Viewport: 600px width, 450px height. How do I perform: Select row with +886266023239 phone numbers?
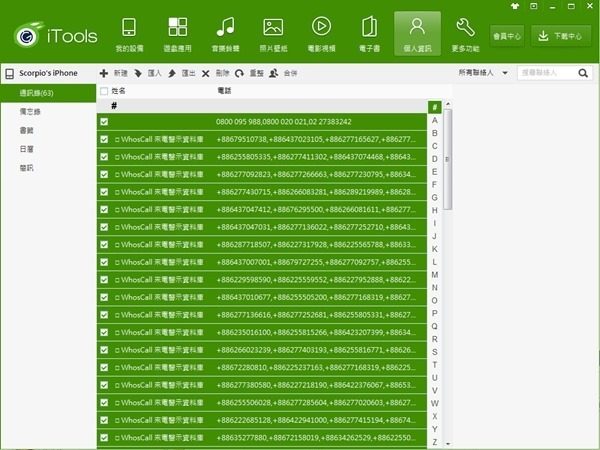pos(262,350)
